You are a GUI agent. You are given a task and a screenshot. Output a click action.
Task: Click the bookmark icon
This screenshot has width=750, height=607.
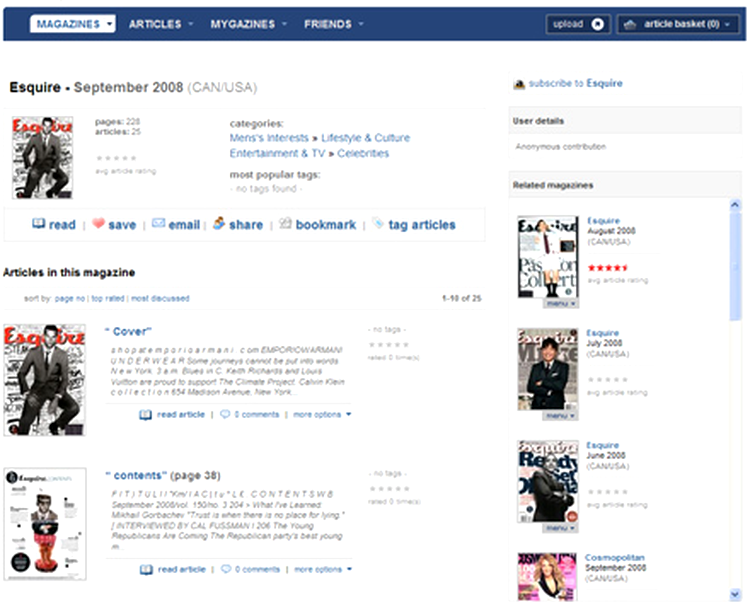click(x=285, y=223)
